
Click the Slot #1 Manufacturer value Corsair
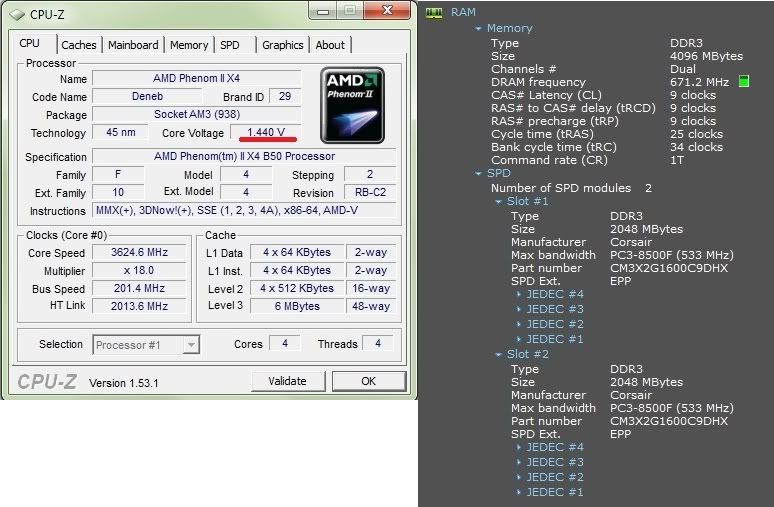(631, 242)
